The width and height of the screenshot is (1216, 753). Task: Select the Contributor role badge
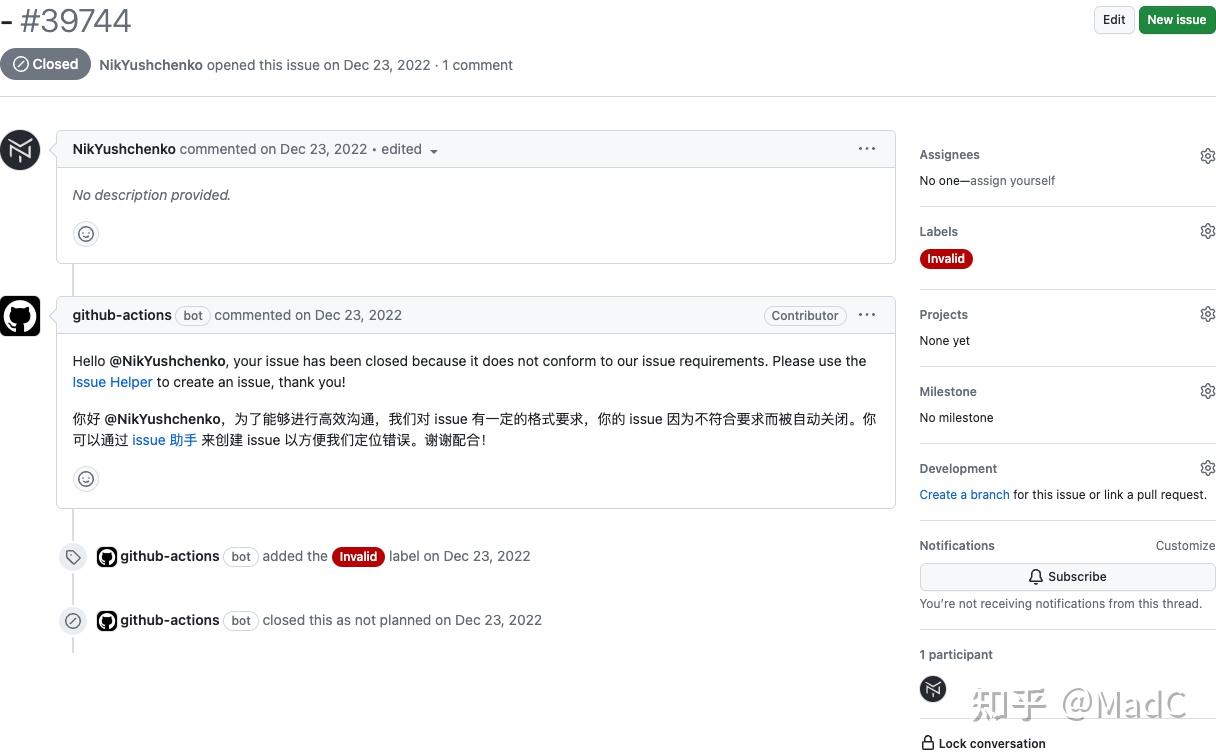click(x=804, y=315)
